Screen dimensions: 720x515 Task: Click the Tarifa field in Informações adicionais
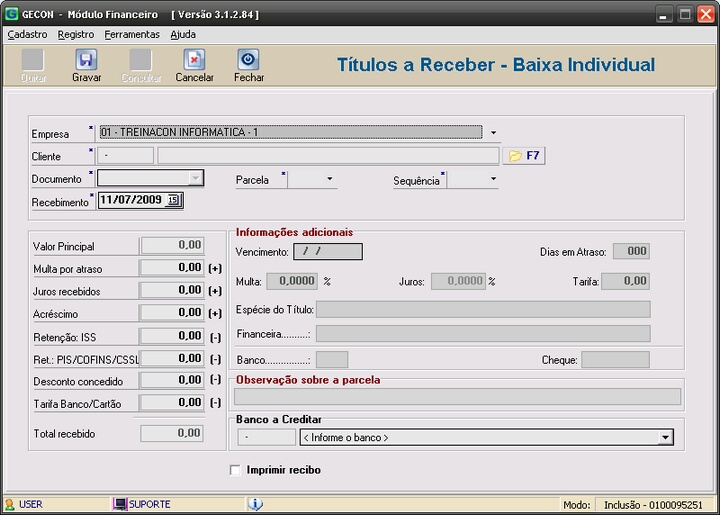625,281
